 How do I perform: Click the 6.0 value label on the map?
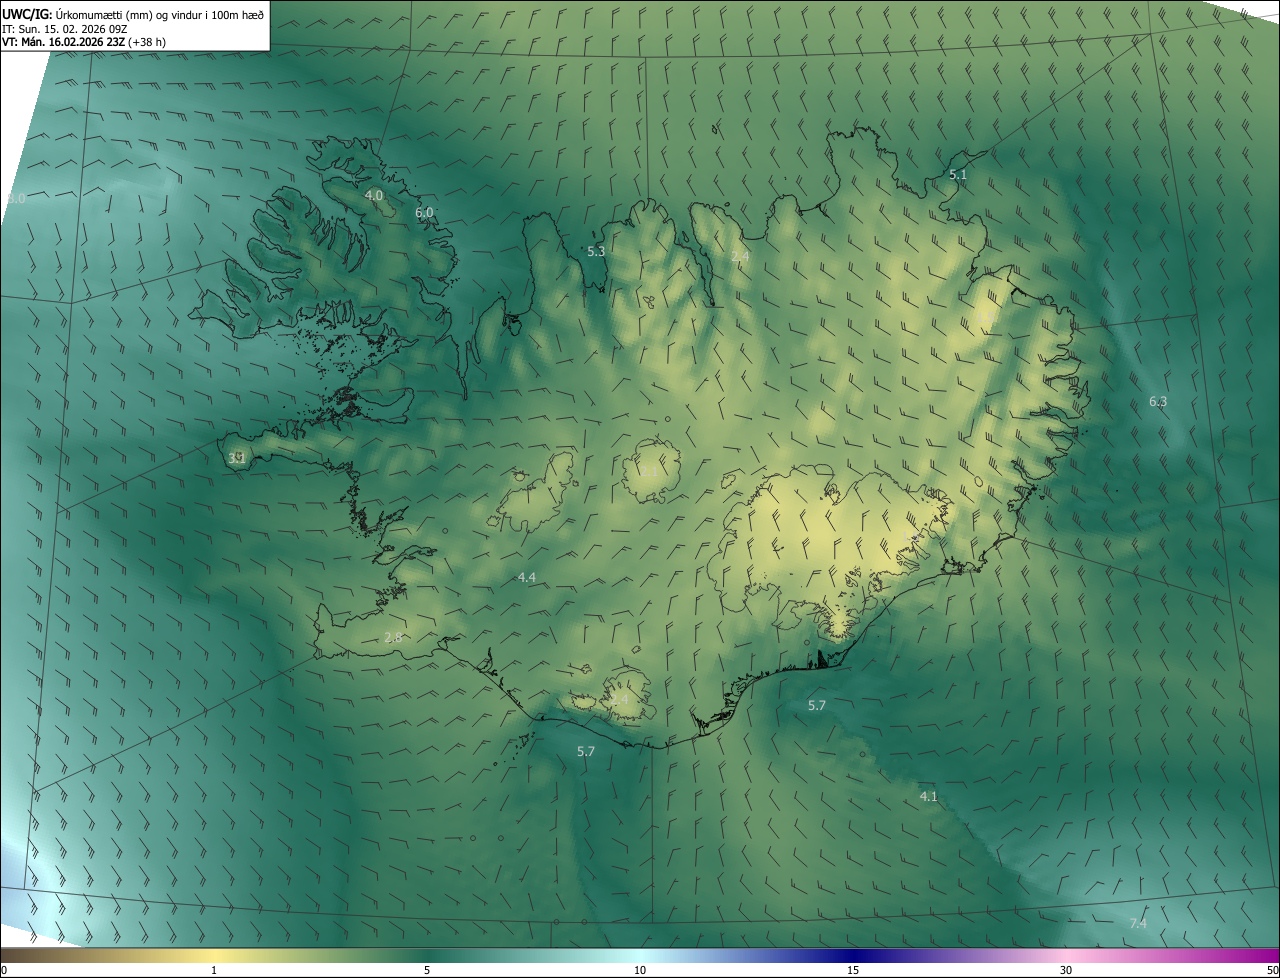tap(424, 212)
